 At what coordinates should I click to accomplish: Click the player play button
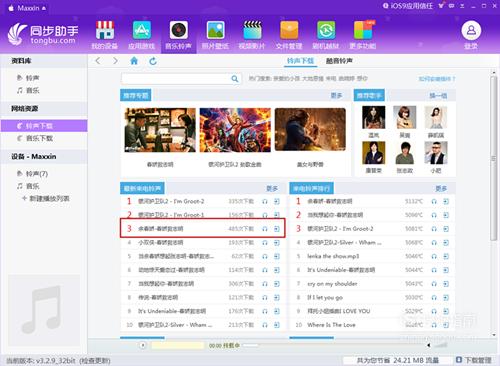click(x=143, y=345)
